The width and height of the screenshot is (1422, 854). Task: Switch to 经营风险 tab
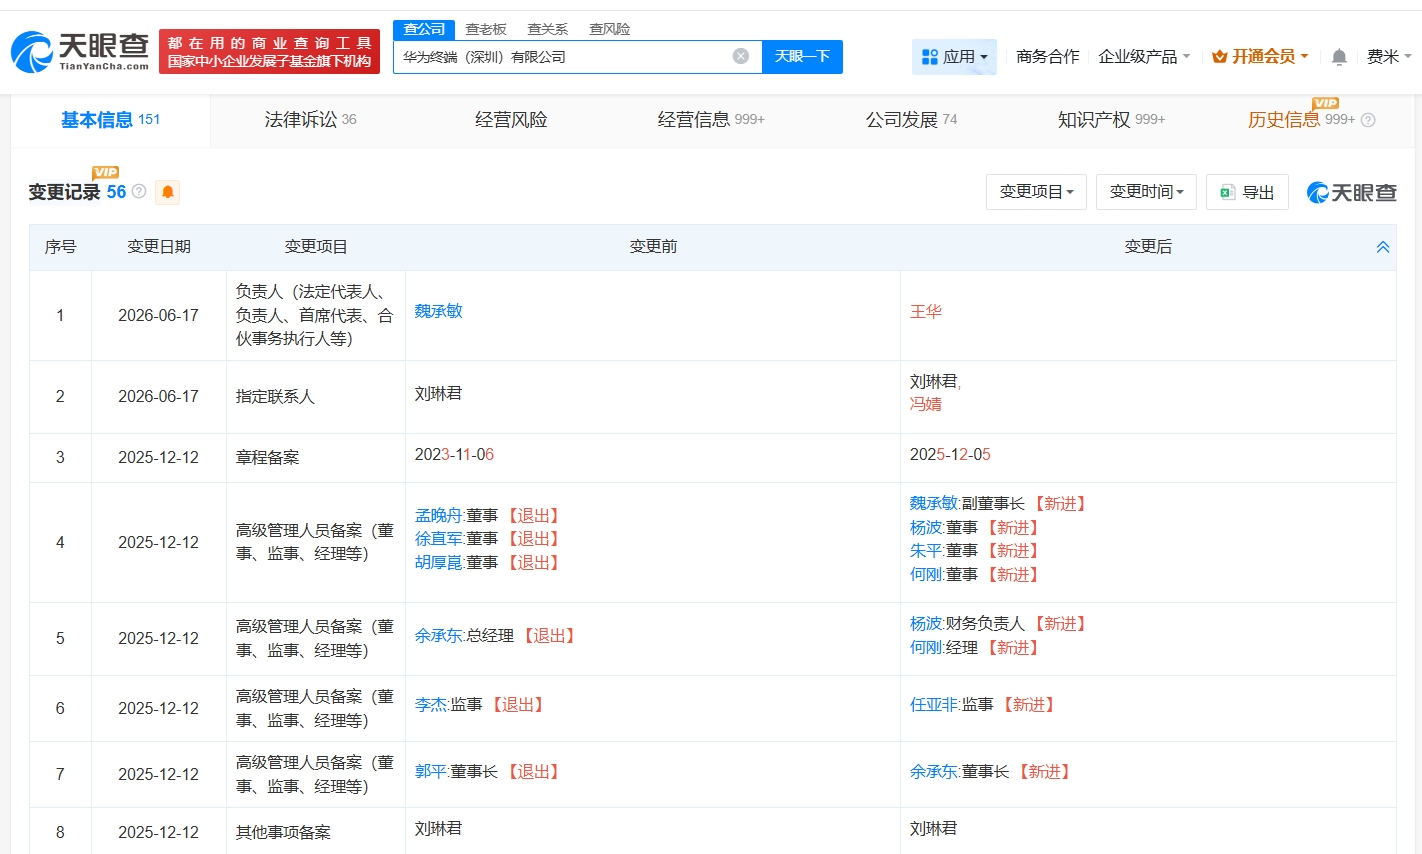click(x=511, y=120)
